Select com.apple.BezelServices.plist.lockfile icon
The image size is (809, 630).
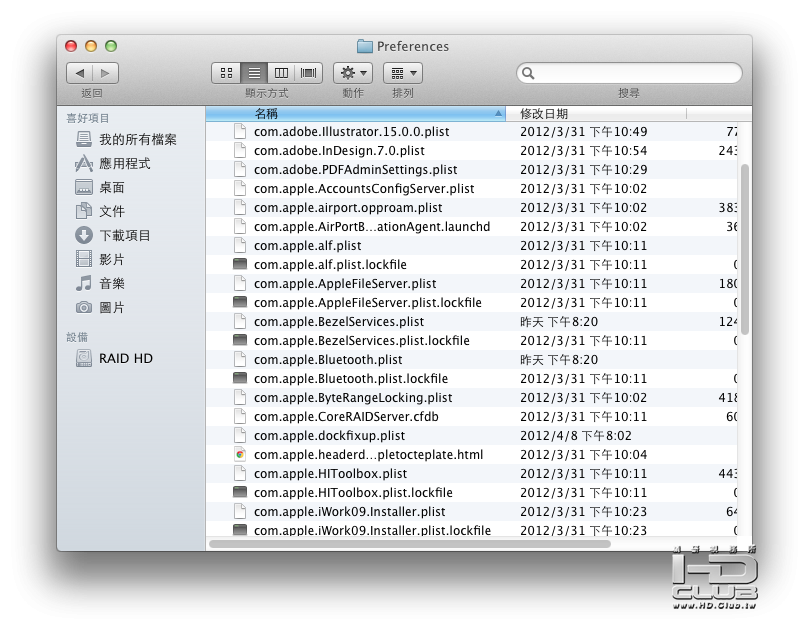[240, 340]
